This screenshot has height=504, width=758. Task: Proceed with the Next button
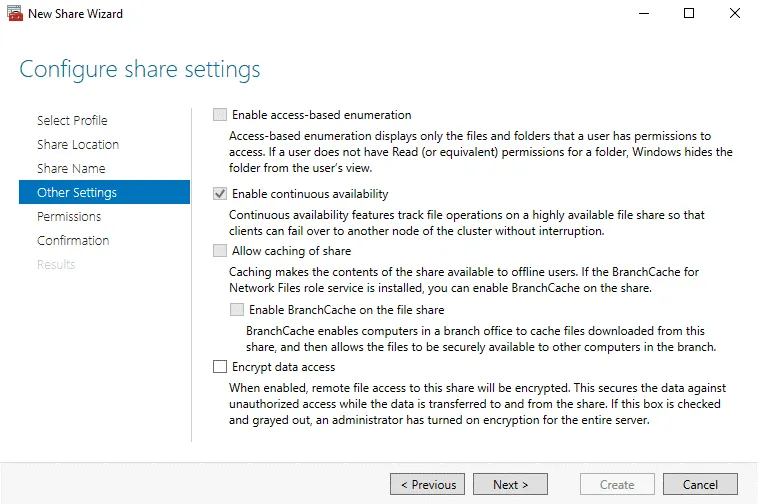point(510,484)
